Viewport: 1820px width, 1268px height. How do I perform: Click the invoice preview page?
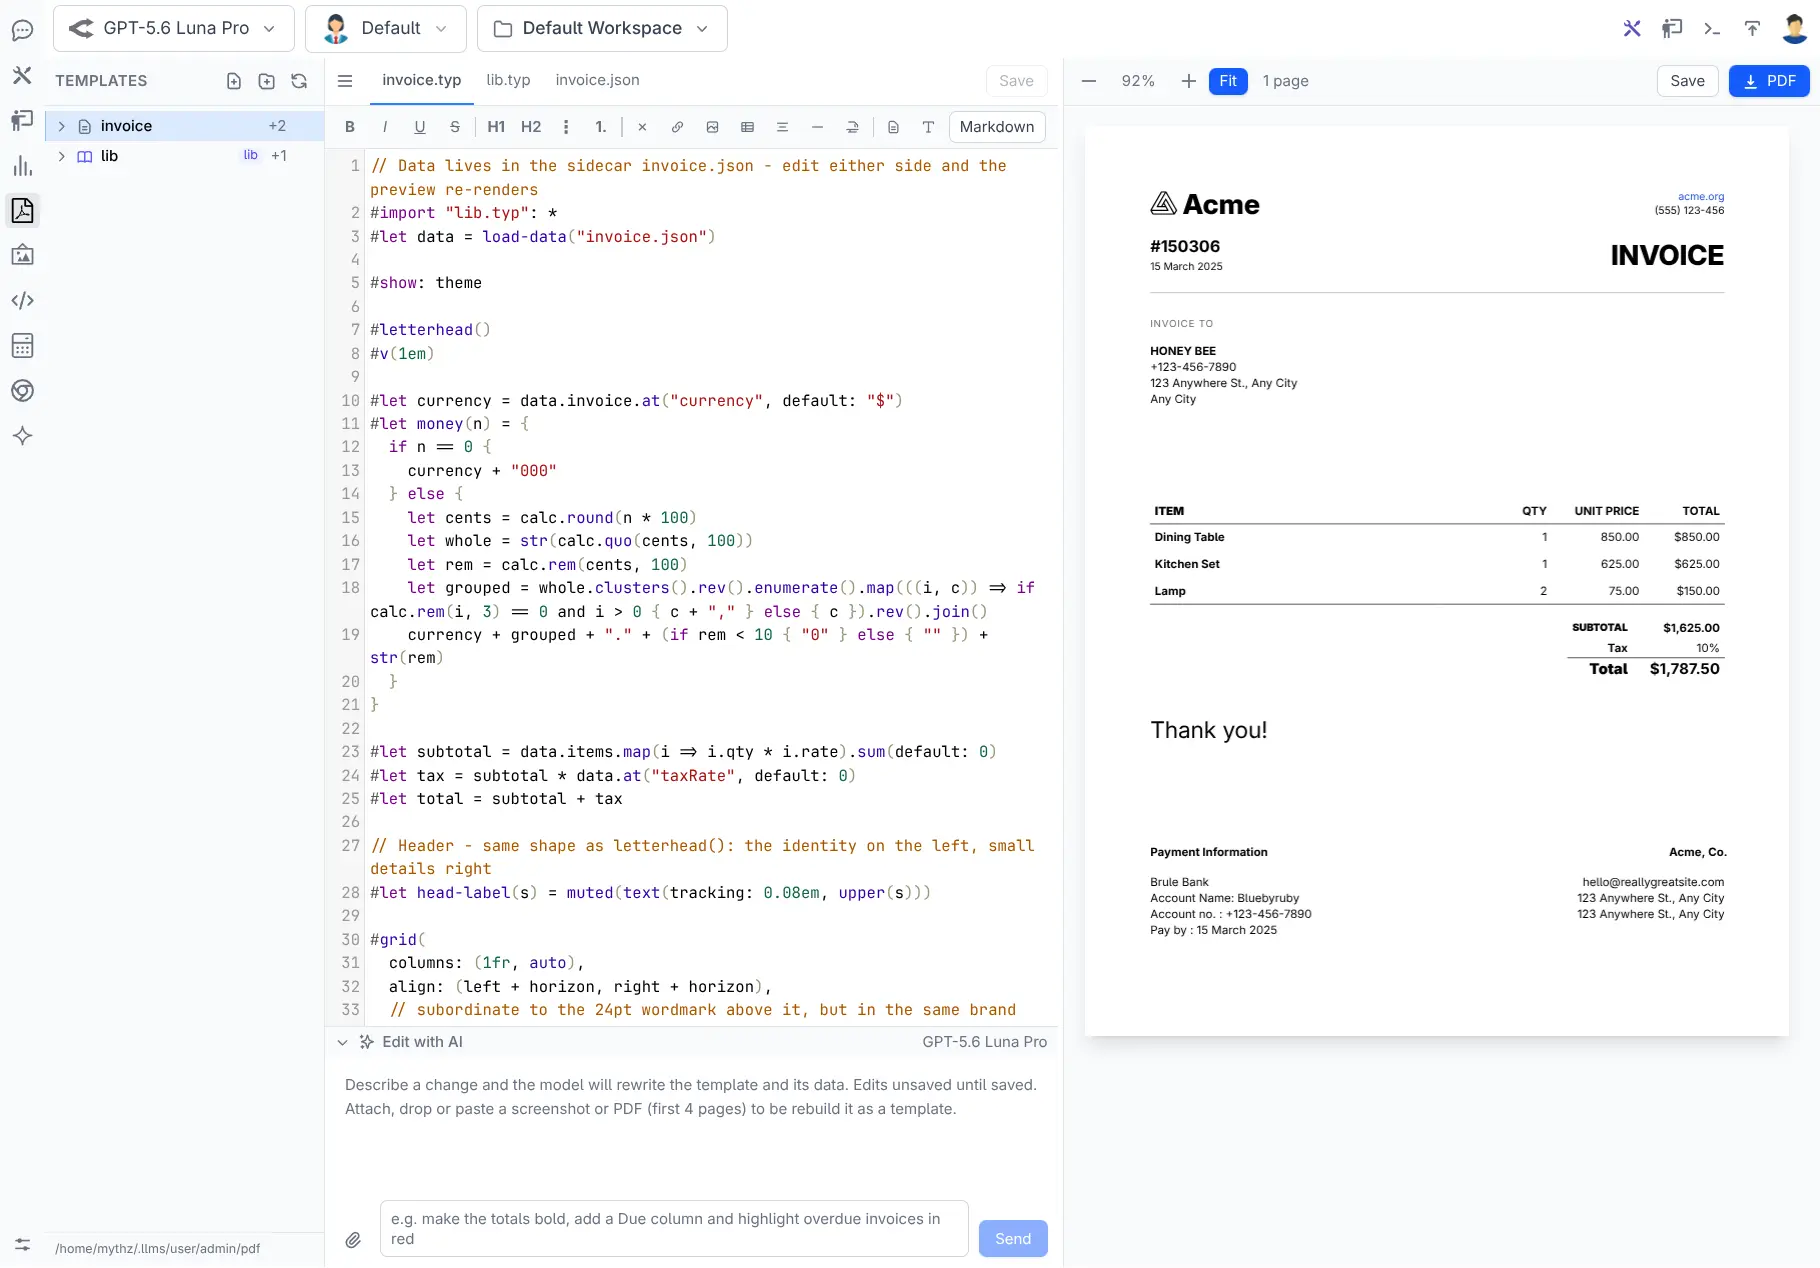pos(1436,580)
